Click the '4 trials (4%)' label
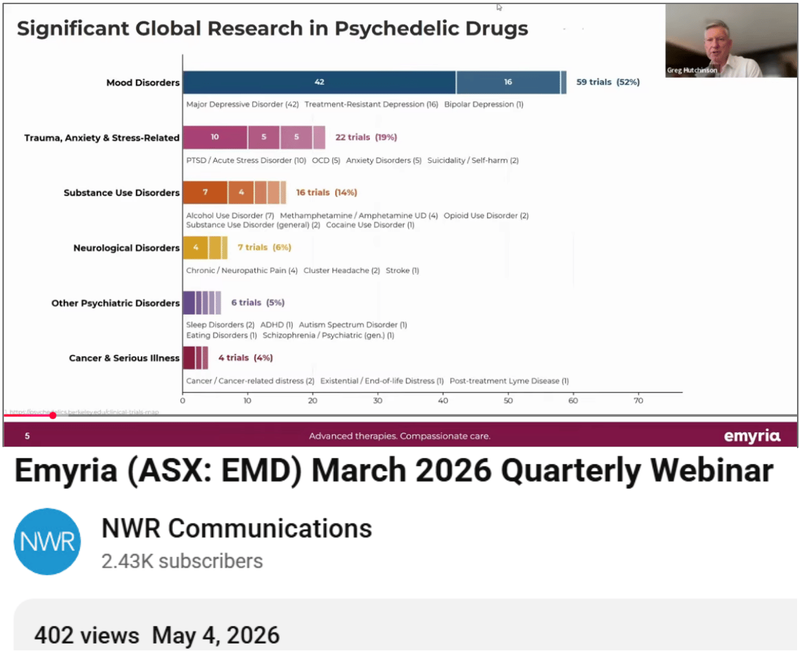The image size is (800, 652). pyautogui.click(x=245, y=358)
